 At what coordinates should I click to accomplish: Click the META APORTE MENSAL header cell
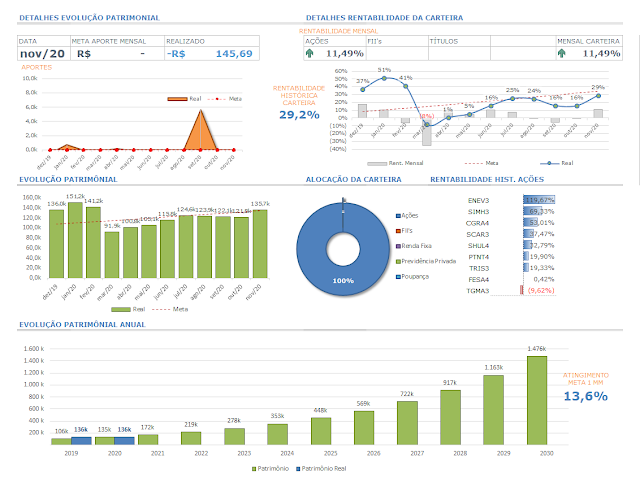pyautogui.click(x=117, y=41)
